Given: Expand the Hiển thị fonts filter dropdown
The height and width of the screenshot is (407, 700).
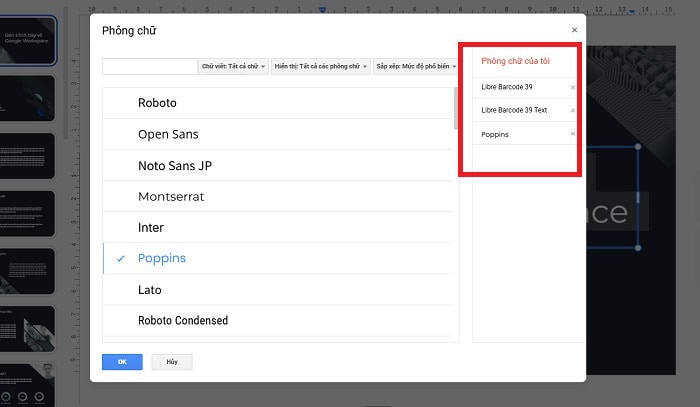Looking at the screenshot, I should click(x=320, y=66).
